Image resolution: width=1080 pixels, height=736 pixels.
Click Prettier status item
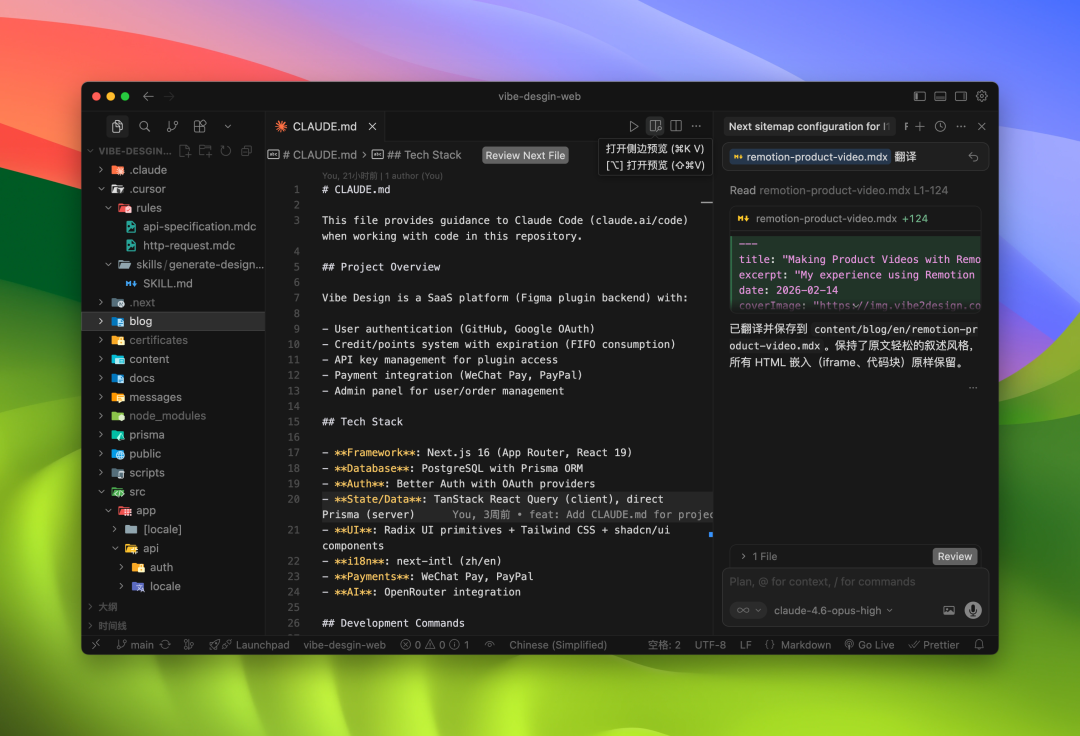click(934, 645)
